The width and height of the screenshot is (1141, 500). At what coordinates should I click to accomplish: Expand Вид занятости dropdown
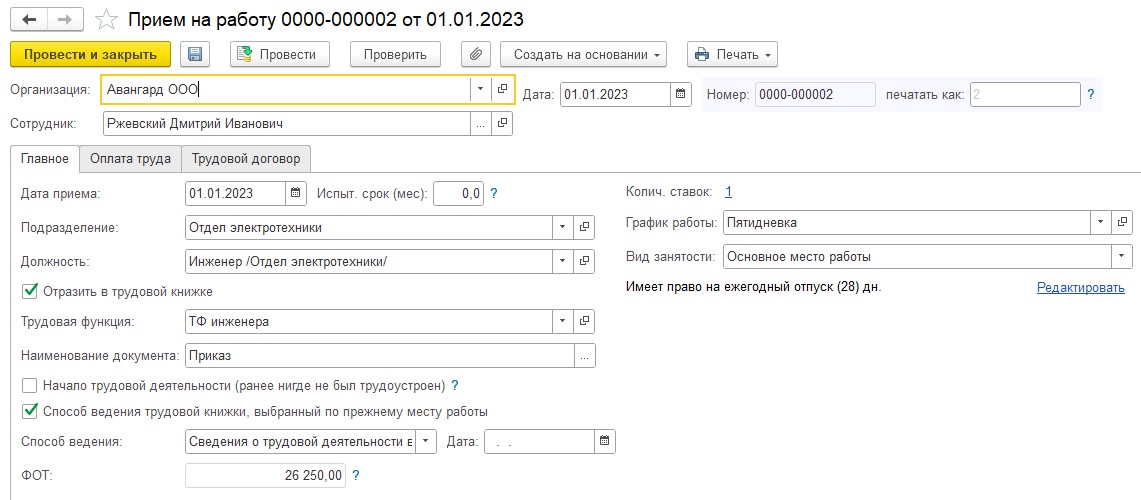pos(1122,256)
